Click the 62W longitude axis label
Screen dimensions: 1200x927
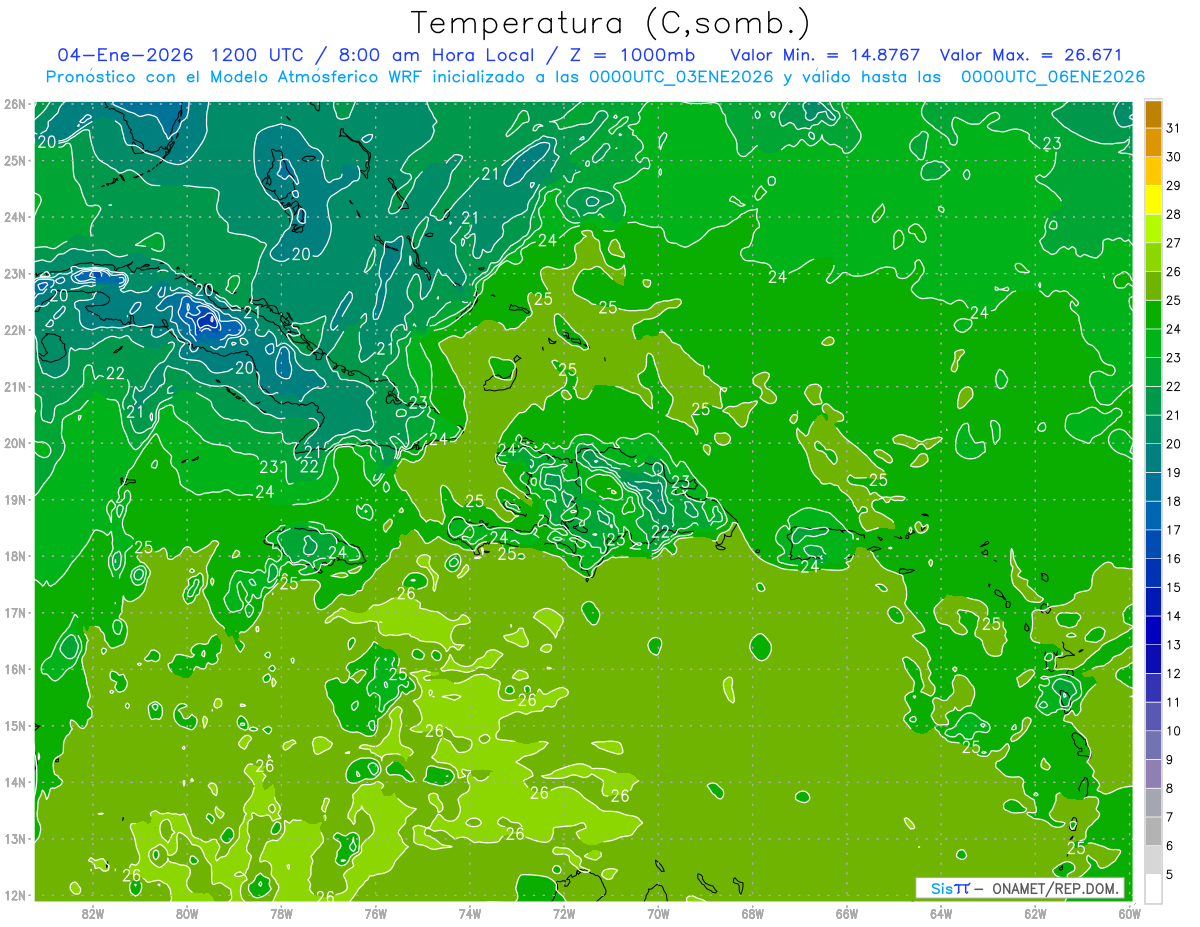click(1035, 912)
